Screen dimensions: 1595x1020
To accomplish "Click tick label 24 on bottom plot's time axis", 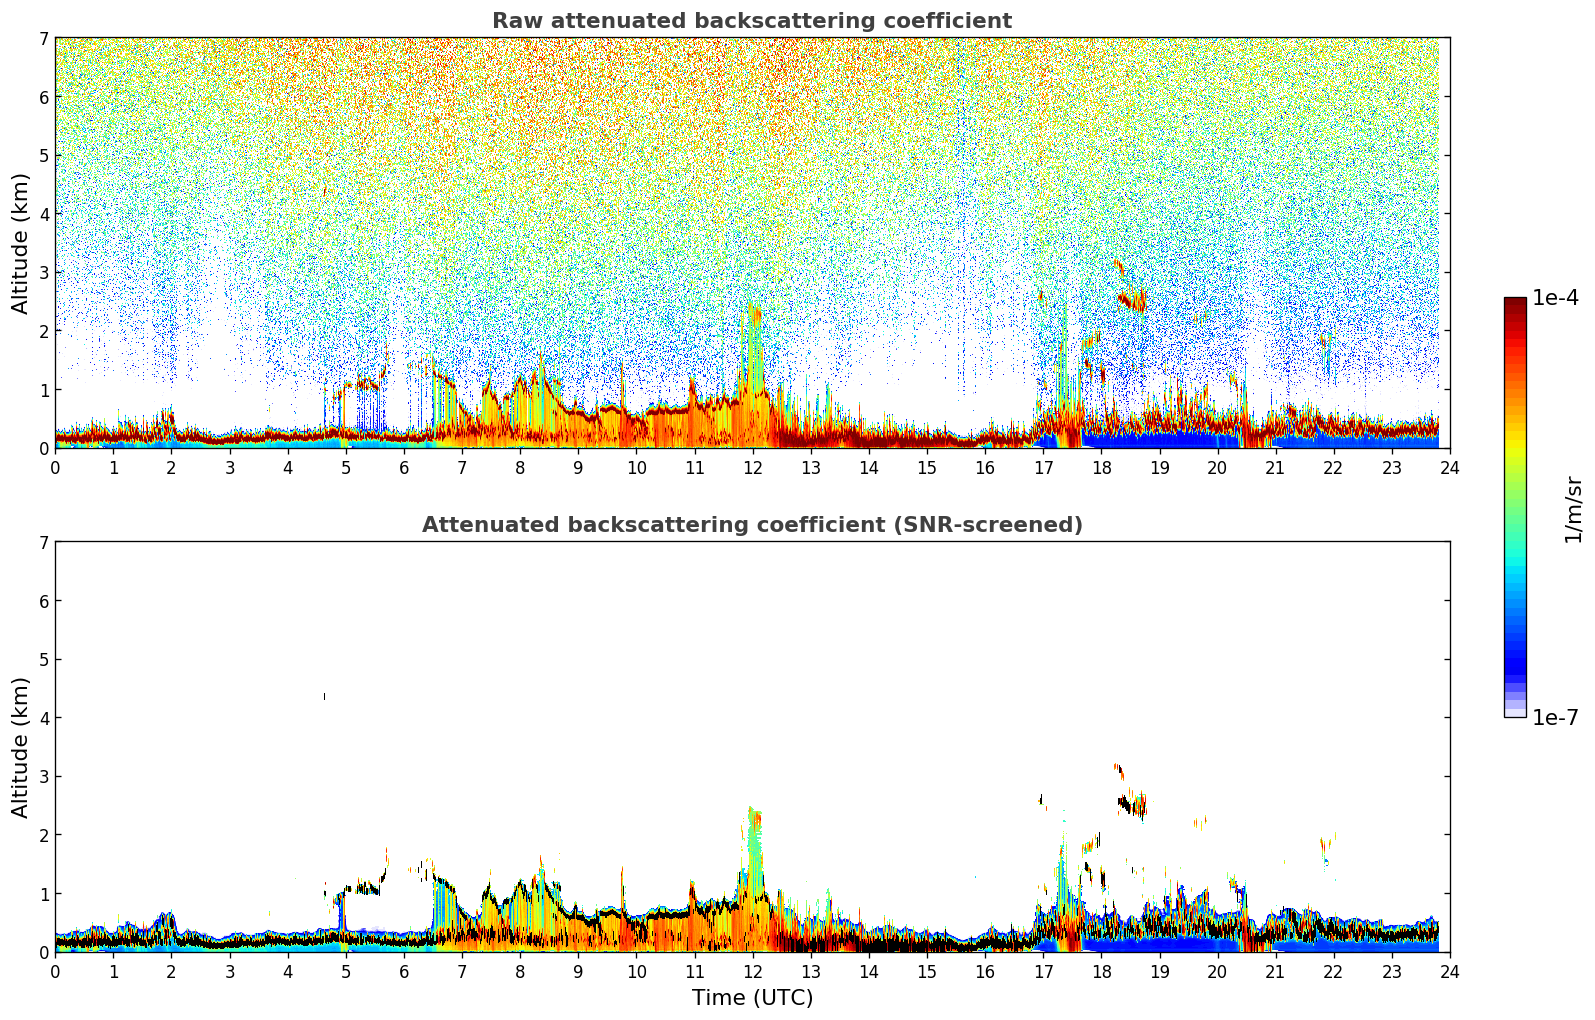I will 1450,971.
